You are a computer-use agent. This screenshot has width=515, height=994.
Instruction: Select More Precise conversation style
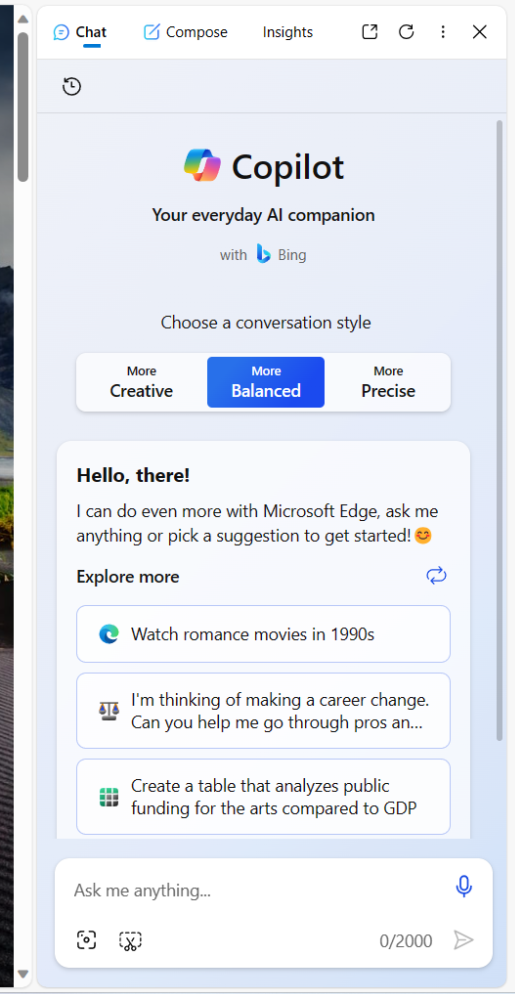coord(388,382)
